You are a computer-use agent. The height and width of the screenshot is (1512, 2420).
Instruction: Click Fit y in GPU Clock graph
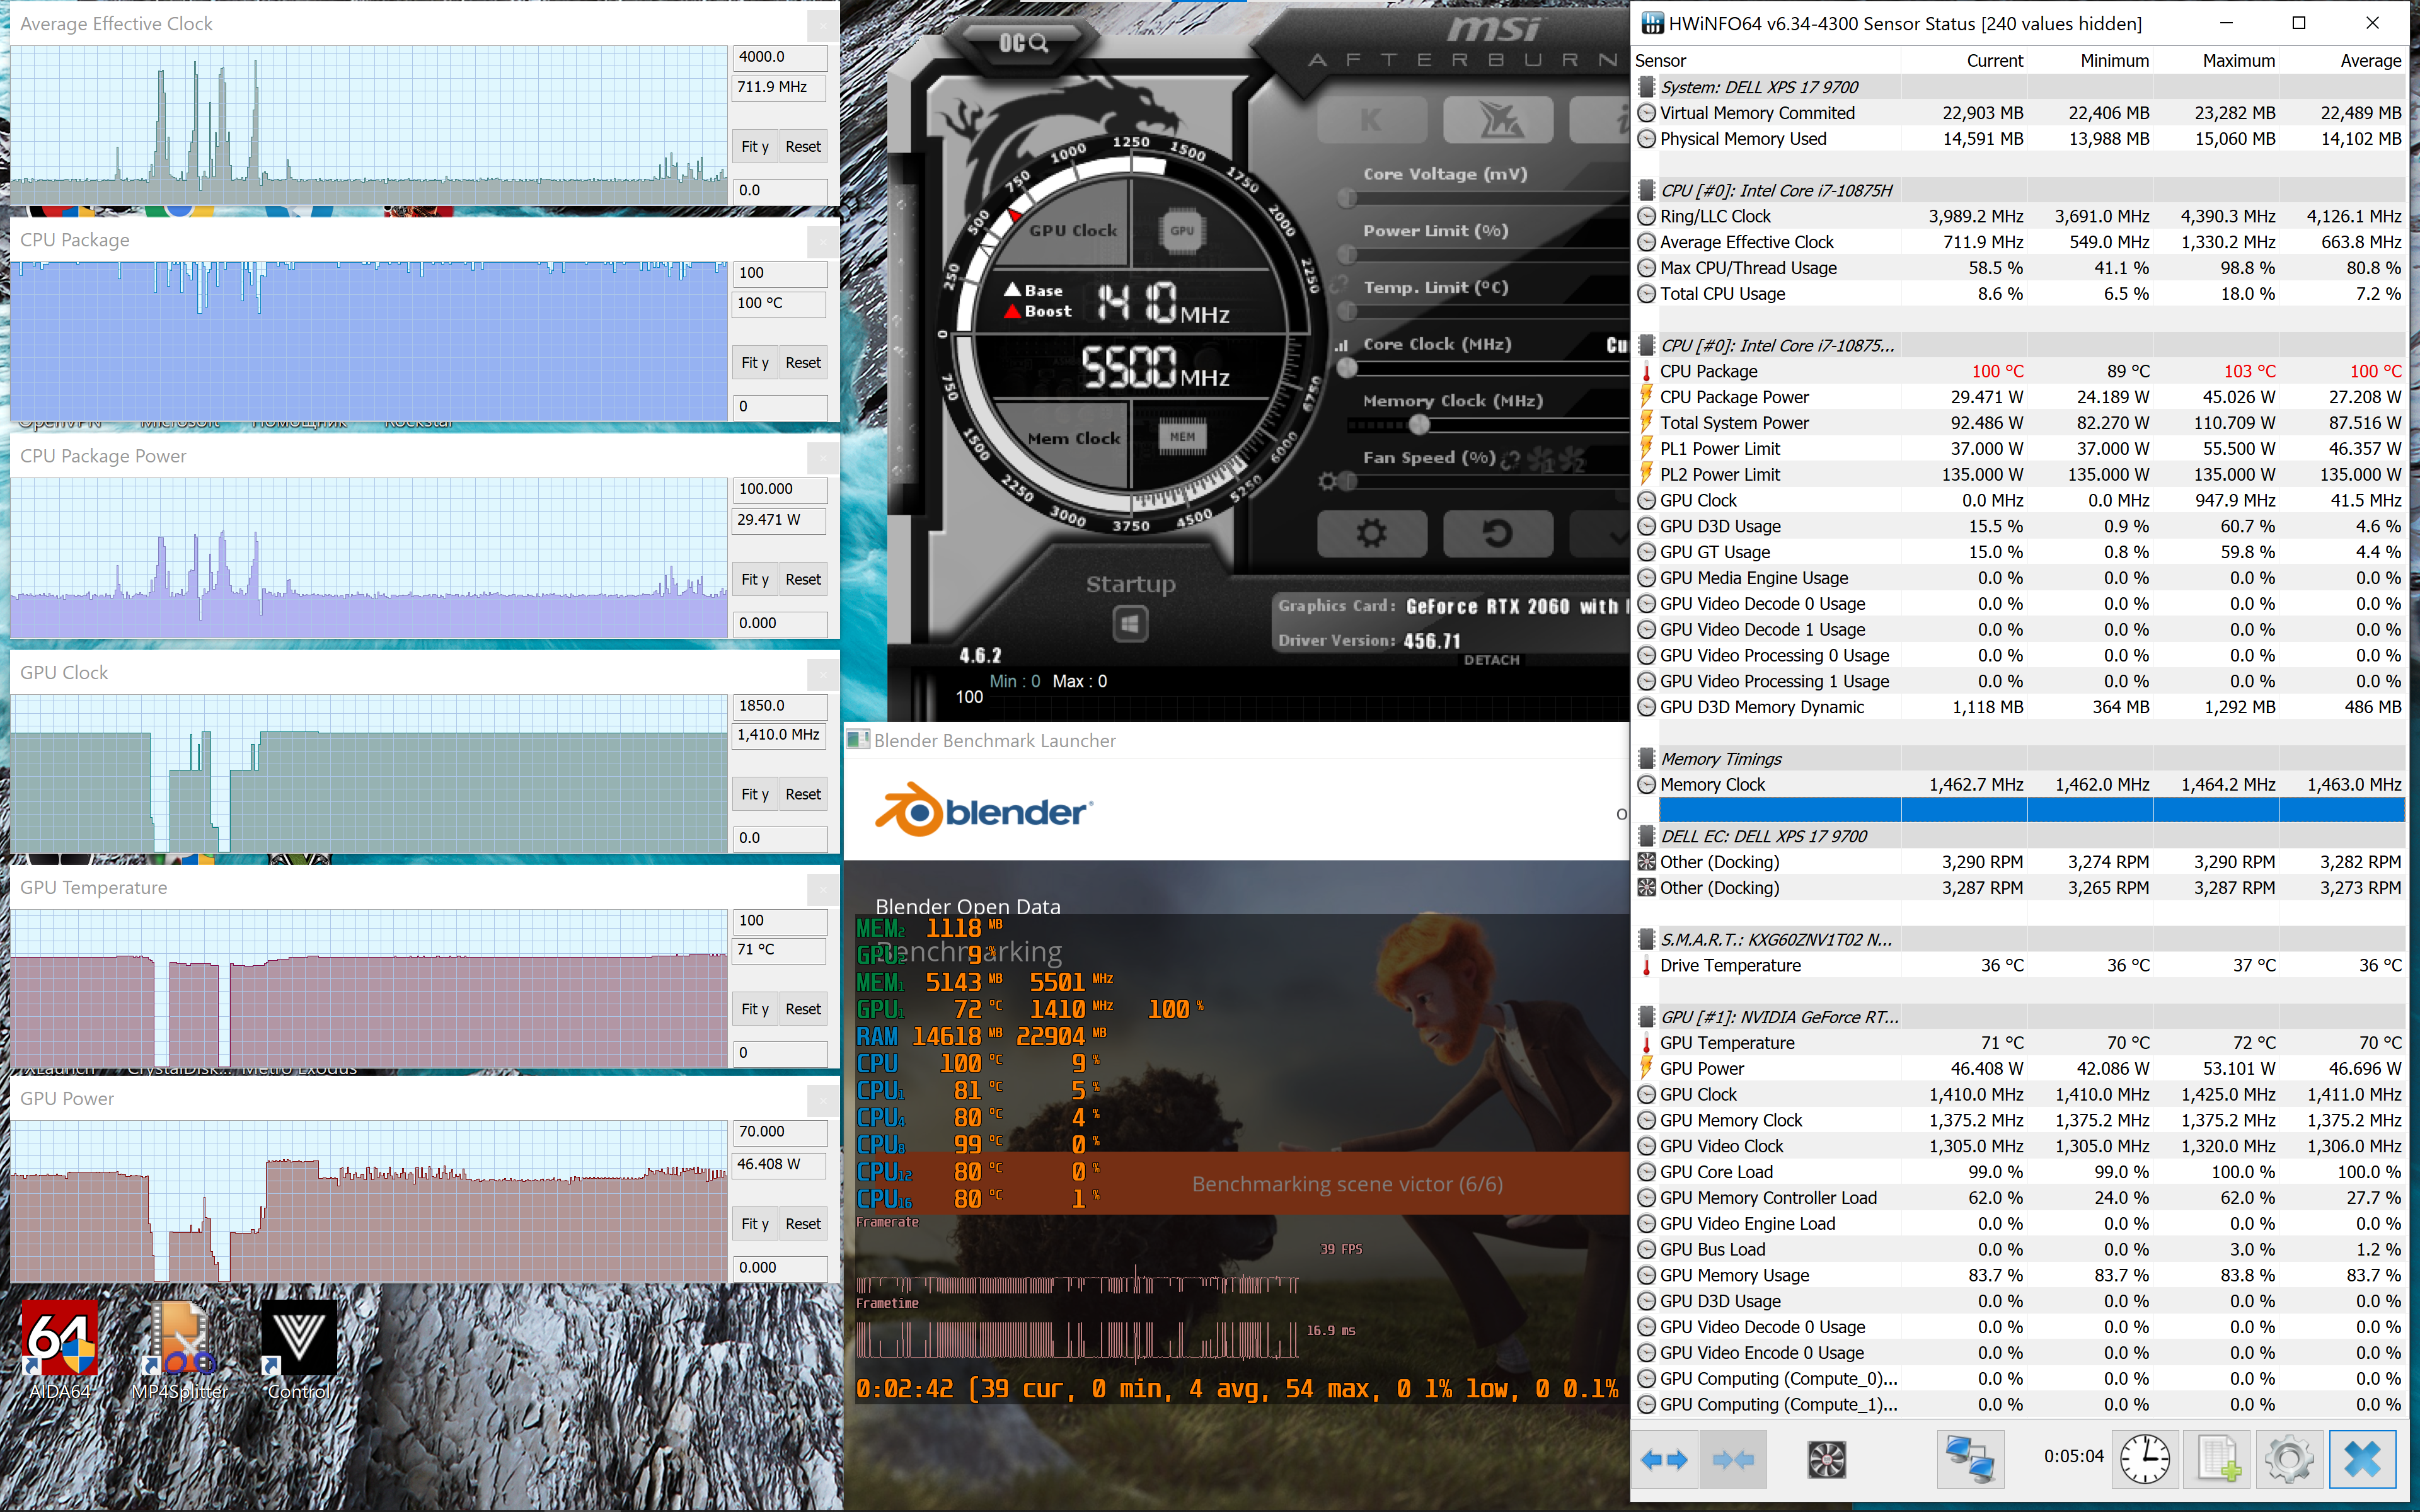pyautogui.click(x=755, y=794)
